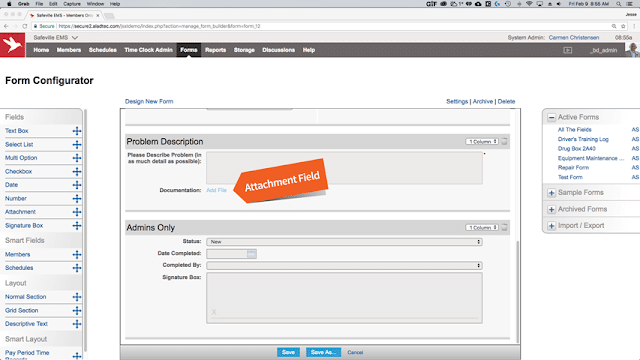
Task: Expand the Archived Forms panel
Action: point(551,209)
